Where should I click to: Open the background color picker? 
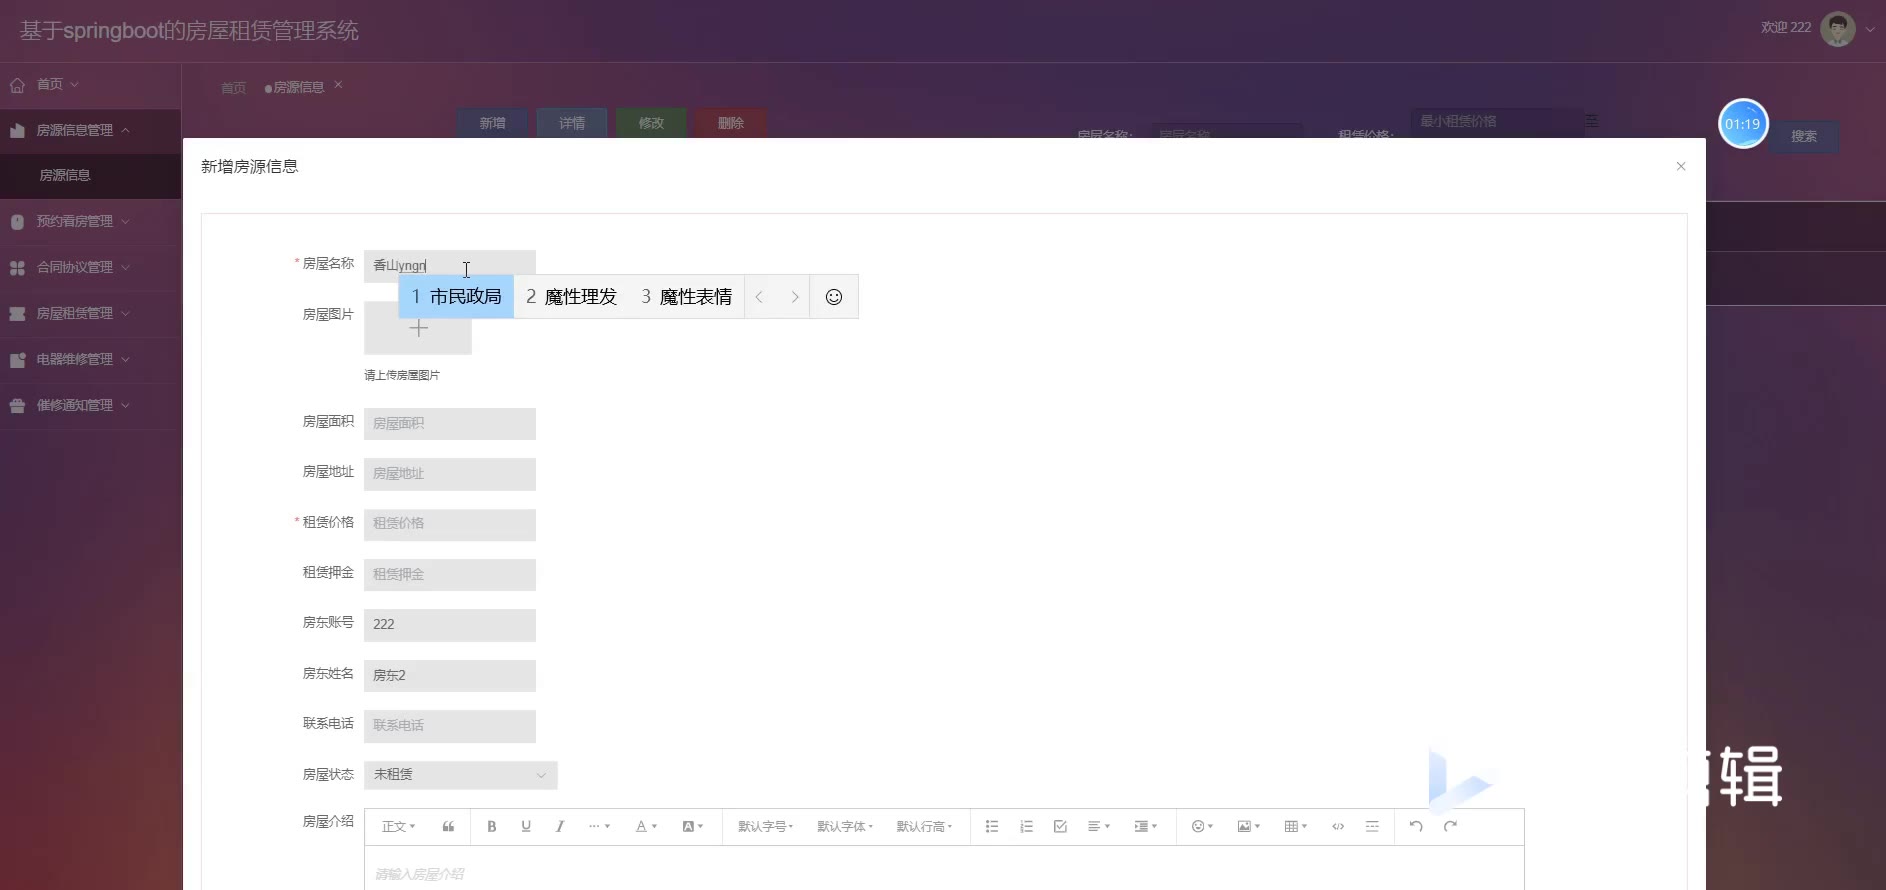click(692, 826)
